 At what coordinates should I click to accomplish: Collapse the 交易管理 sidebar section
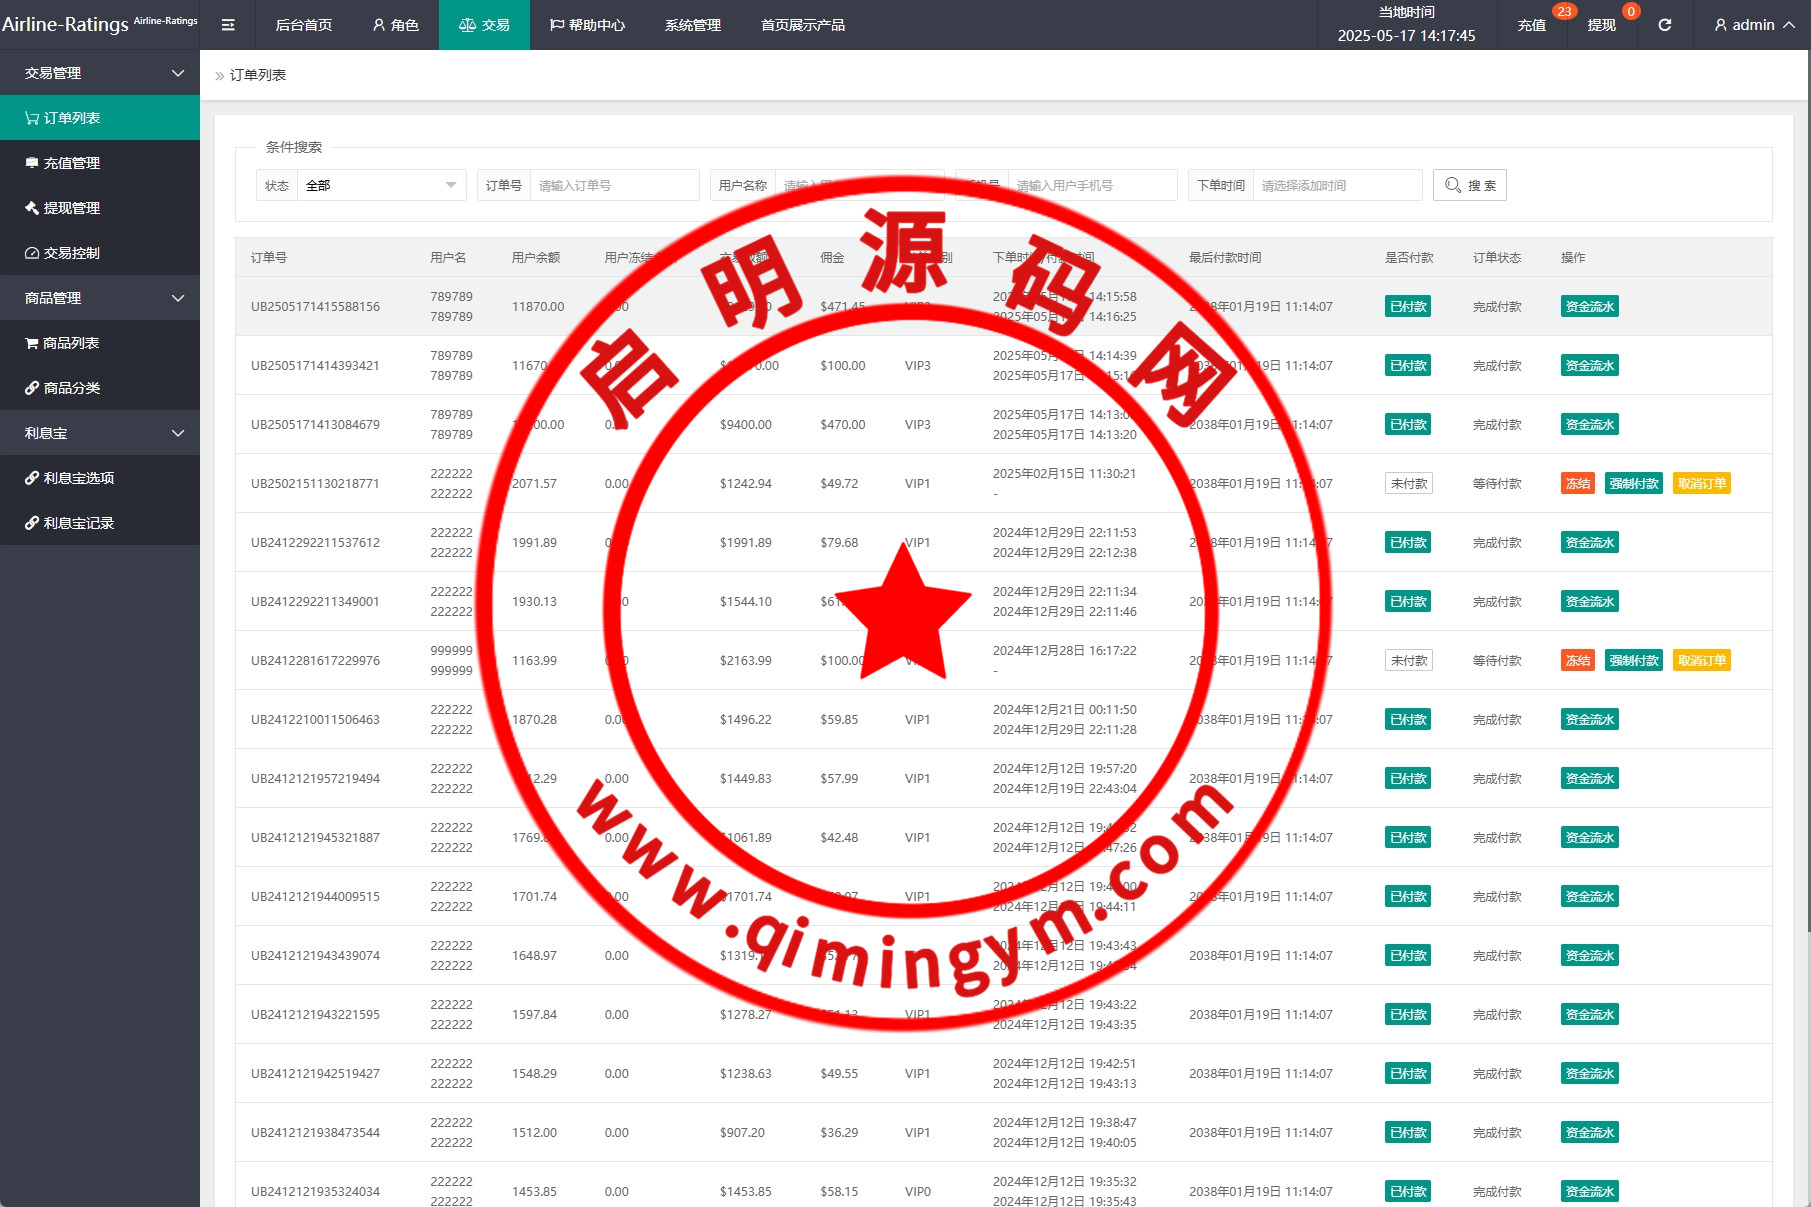tap(100, 73)
